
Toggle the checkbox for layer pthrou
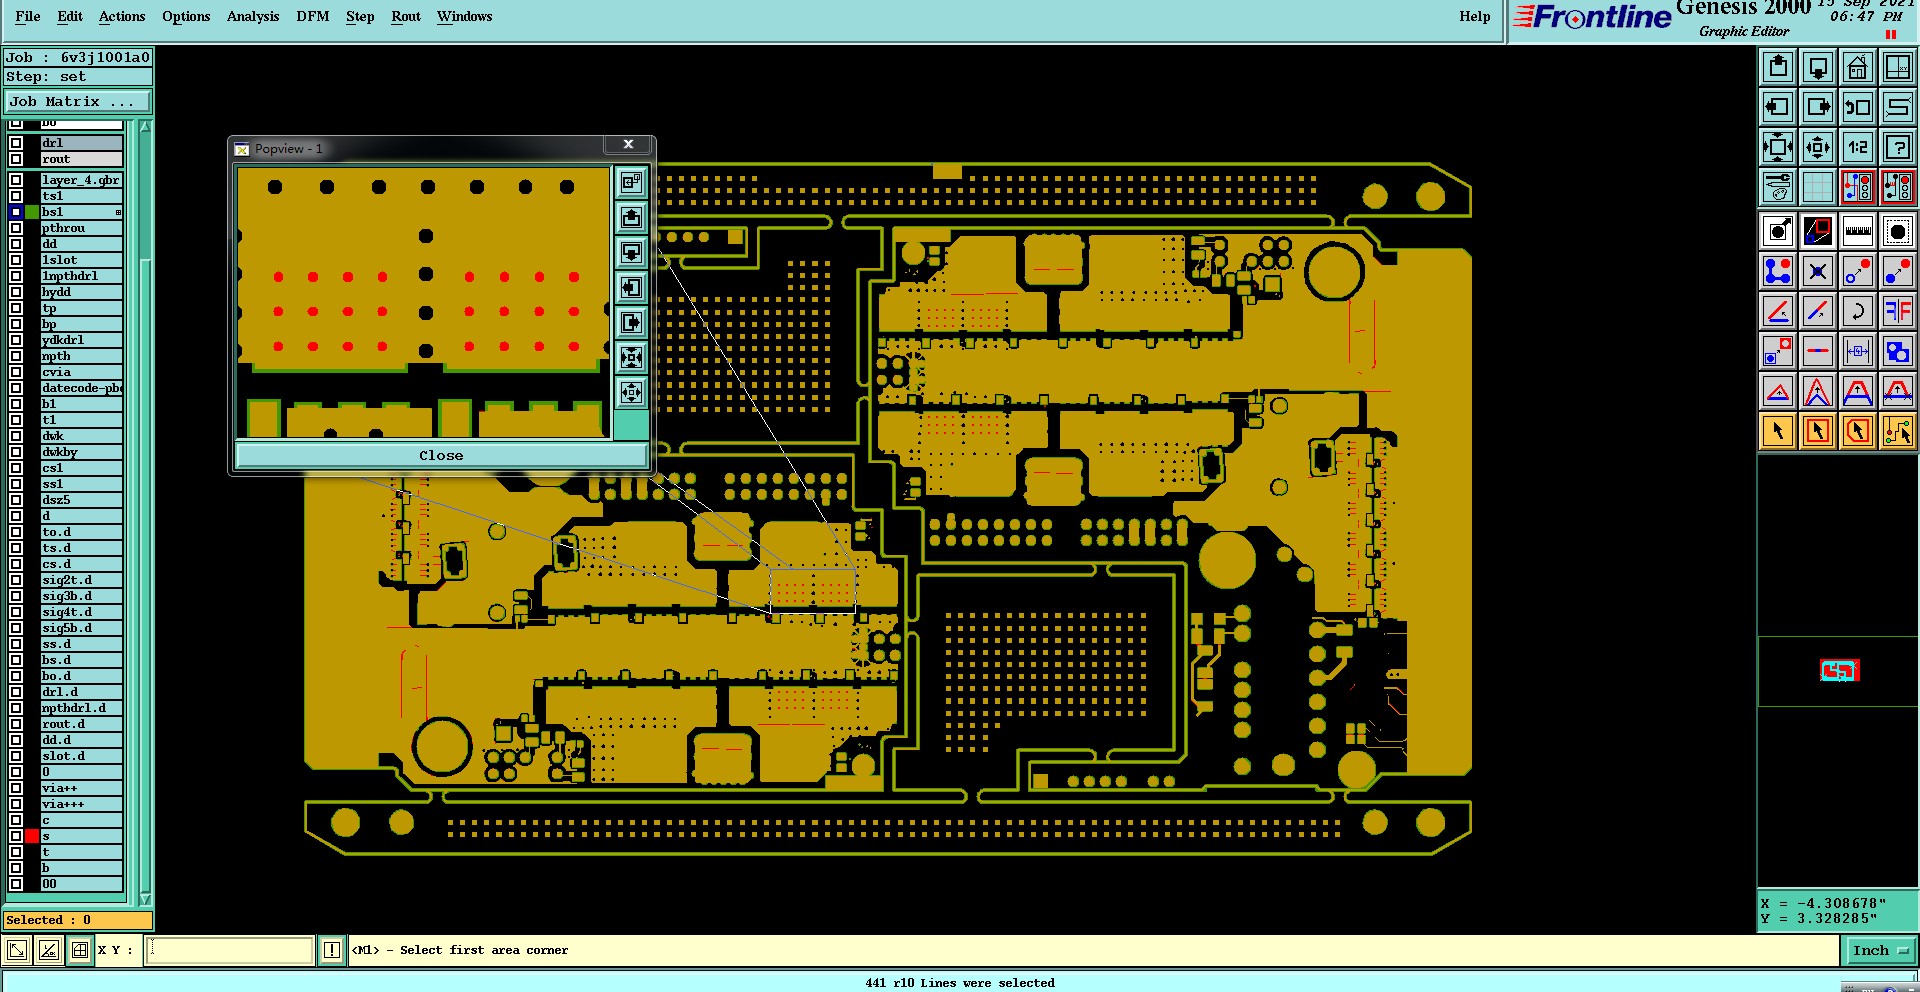point(16,228)
